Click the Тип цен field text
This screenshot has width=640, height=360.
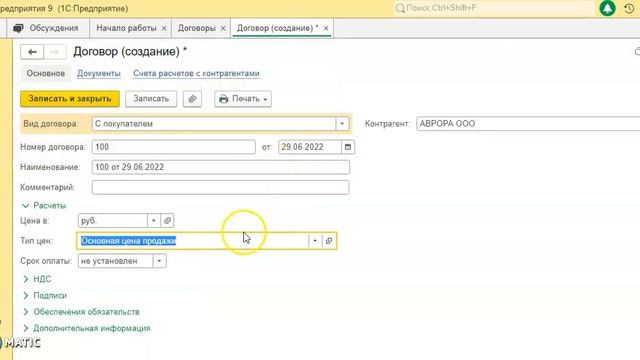pos(128,241)
